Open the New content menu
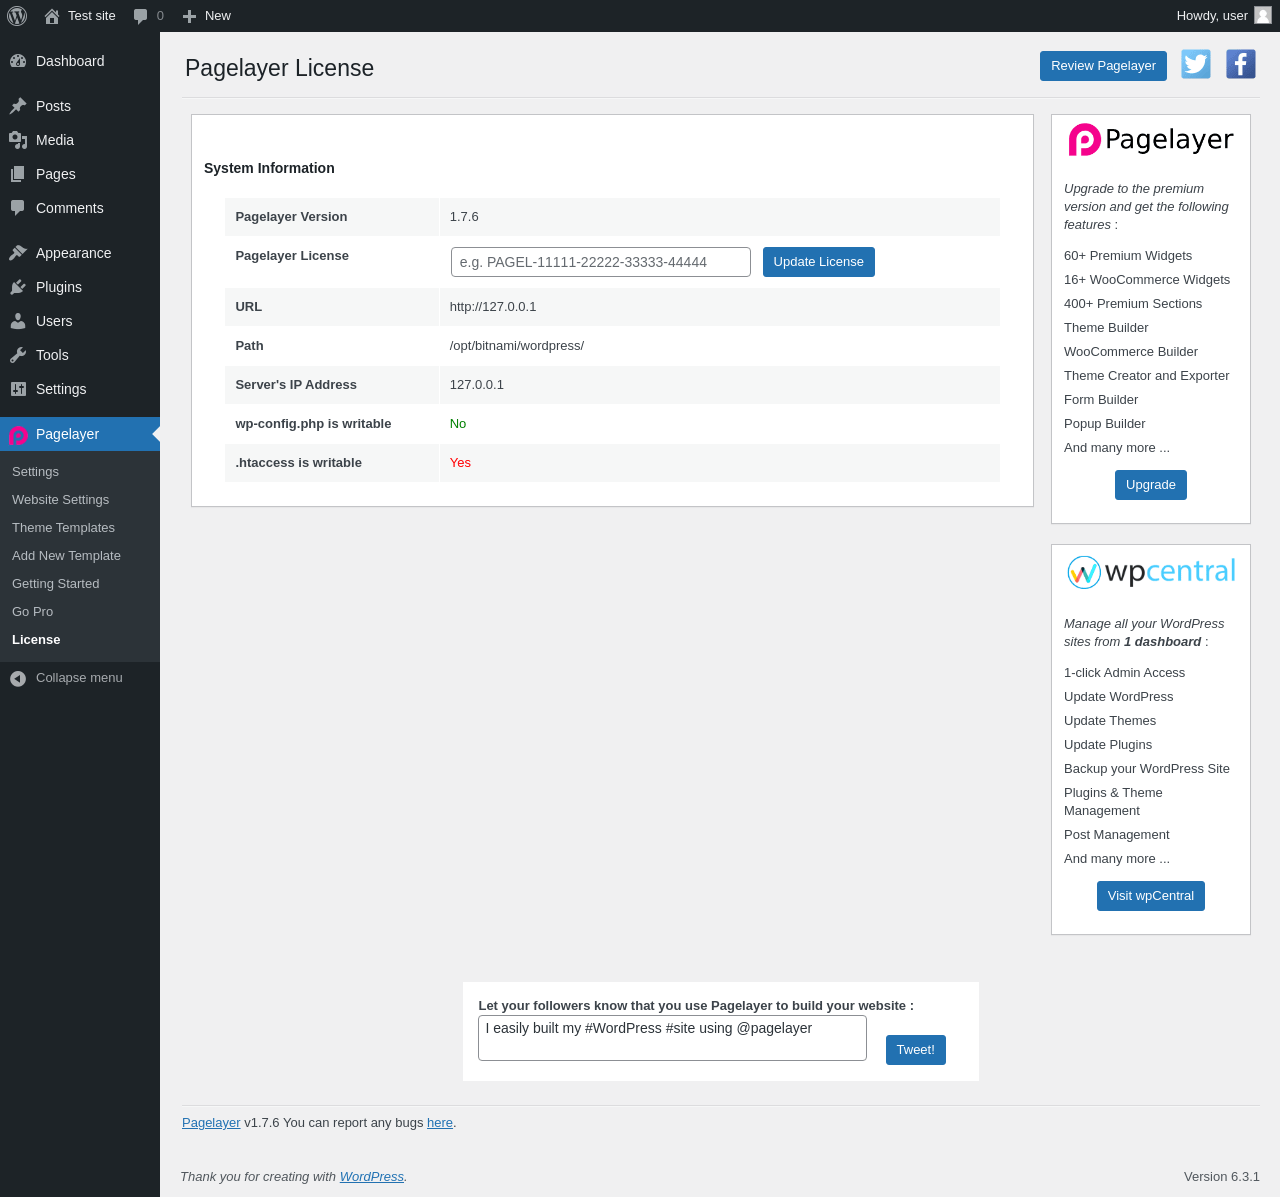 207,16
